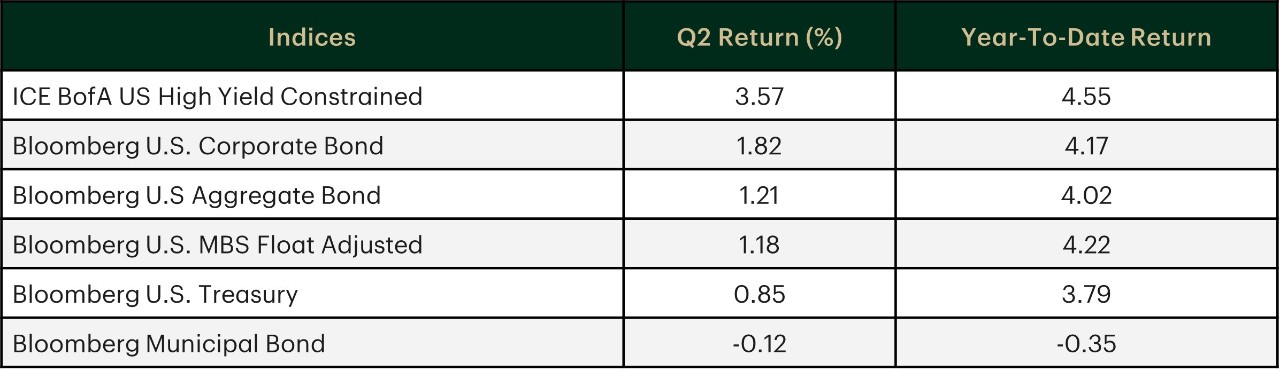
Task: Click the 1.82 Q2 return value
Action: (x=760, y=146)
